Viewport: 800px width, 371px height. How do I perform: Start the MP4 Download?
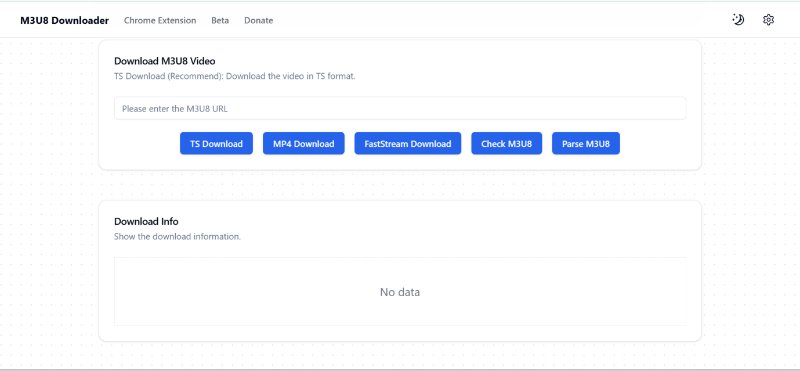(x=304, y=143)
